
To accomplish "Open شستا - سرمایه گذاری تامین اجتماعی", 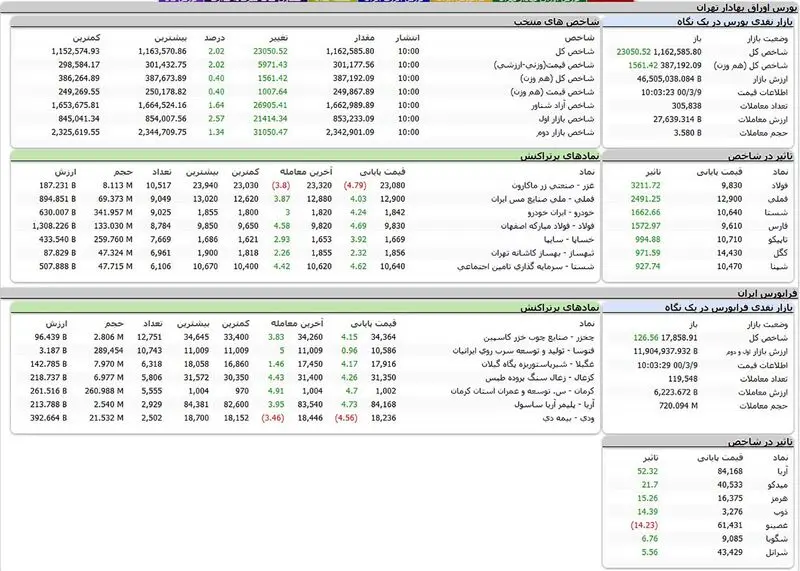I will [526, 266].
